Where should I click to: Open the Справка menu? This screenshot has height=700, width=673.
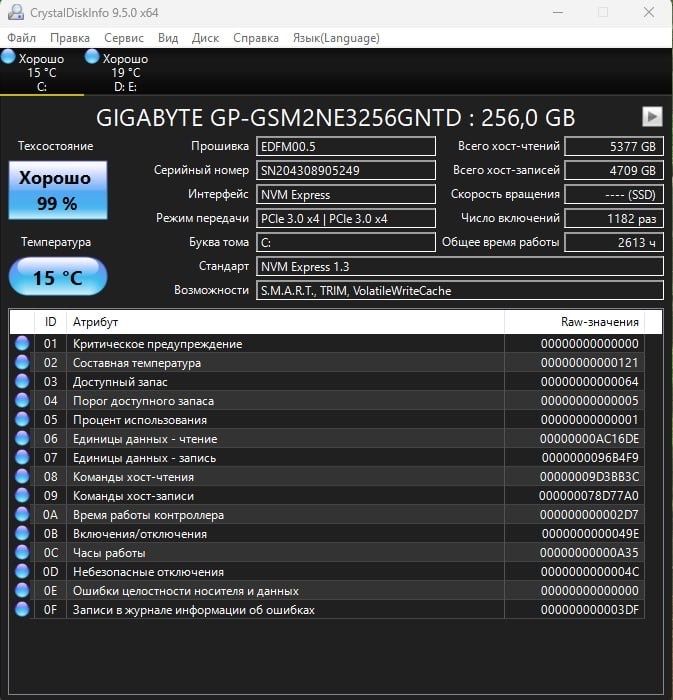256,38
